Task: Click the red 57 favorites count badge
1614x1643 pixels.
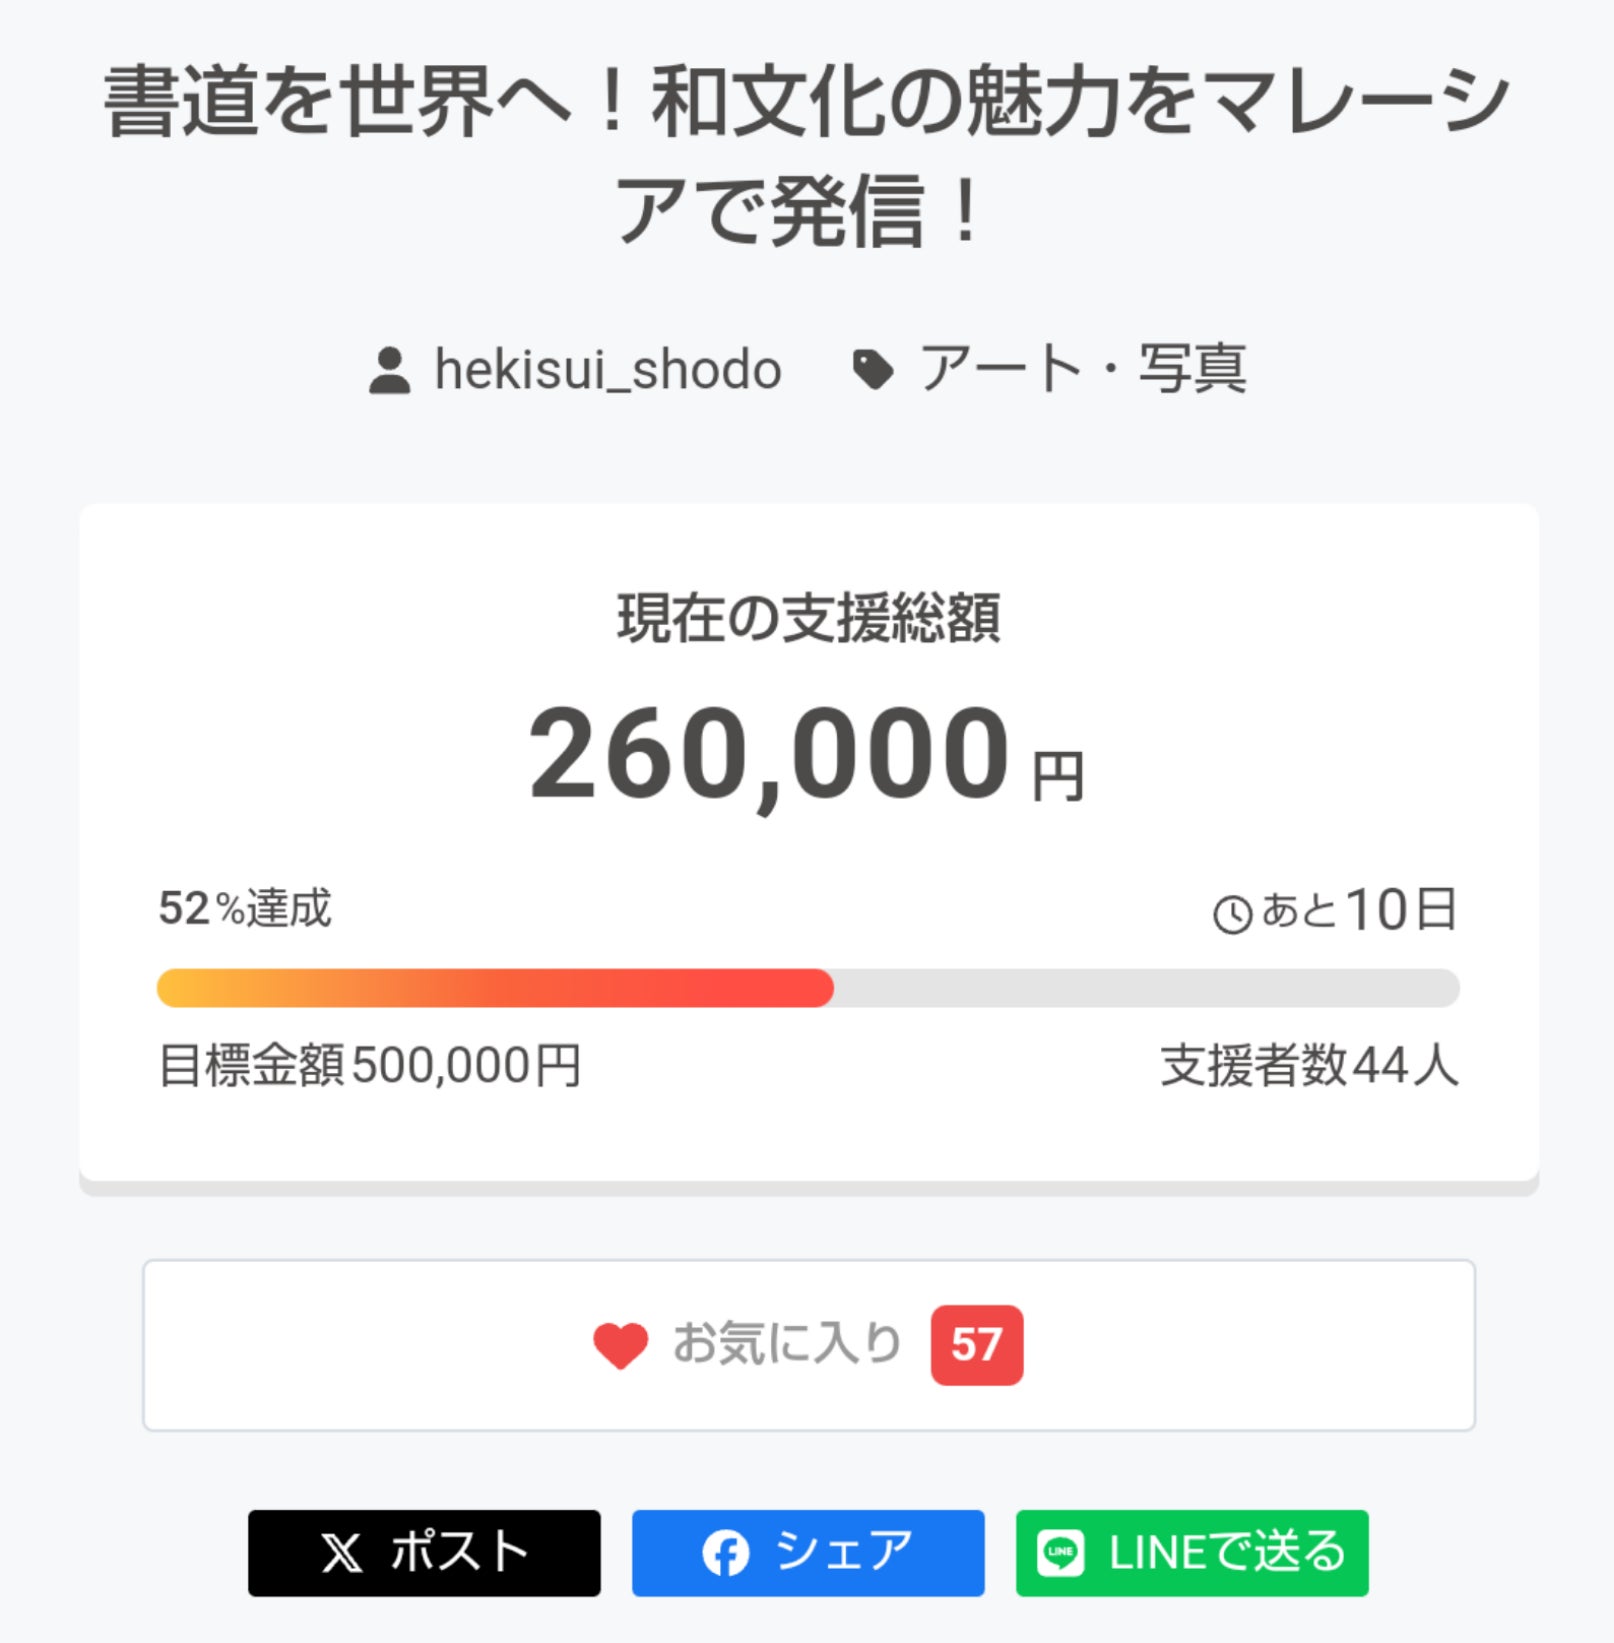Action: [x=976, y=1345]
